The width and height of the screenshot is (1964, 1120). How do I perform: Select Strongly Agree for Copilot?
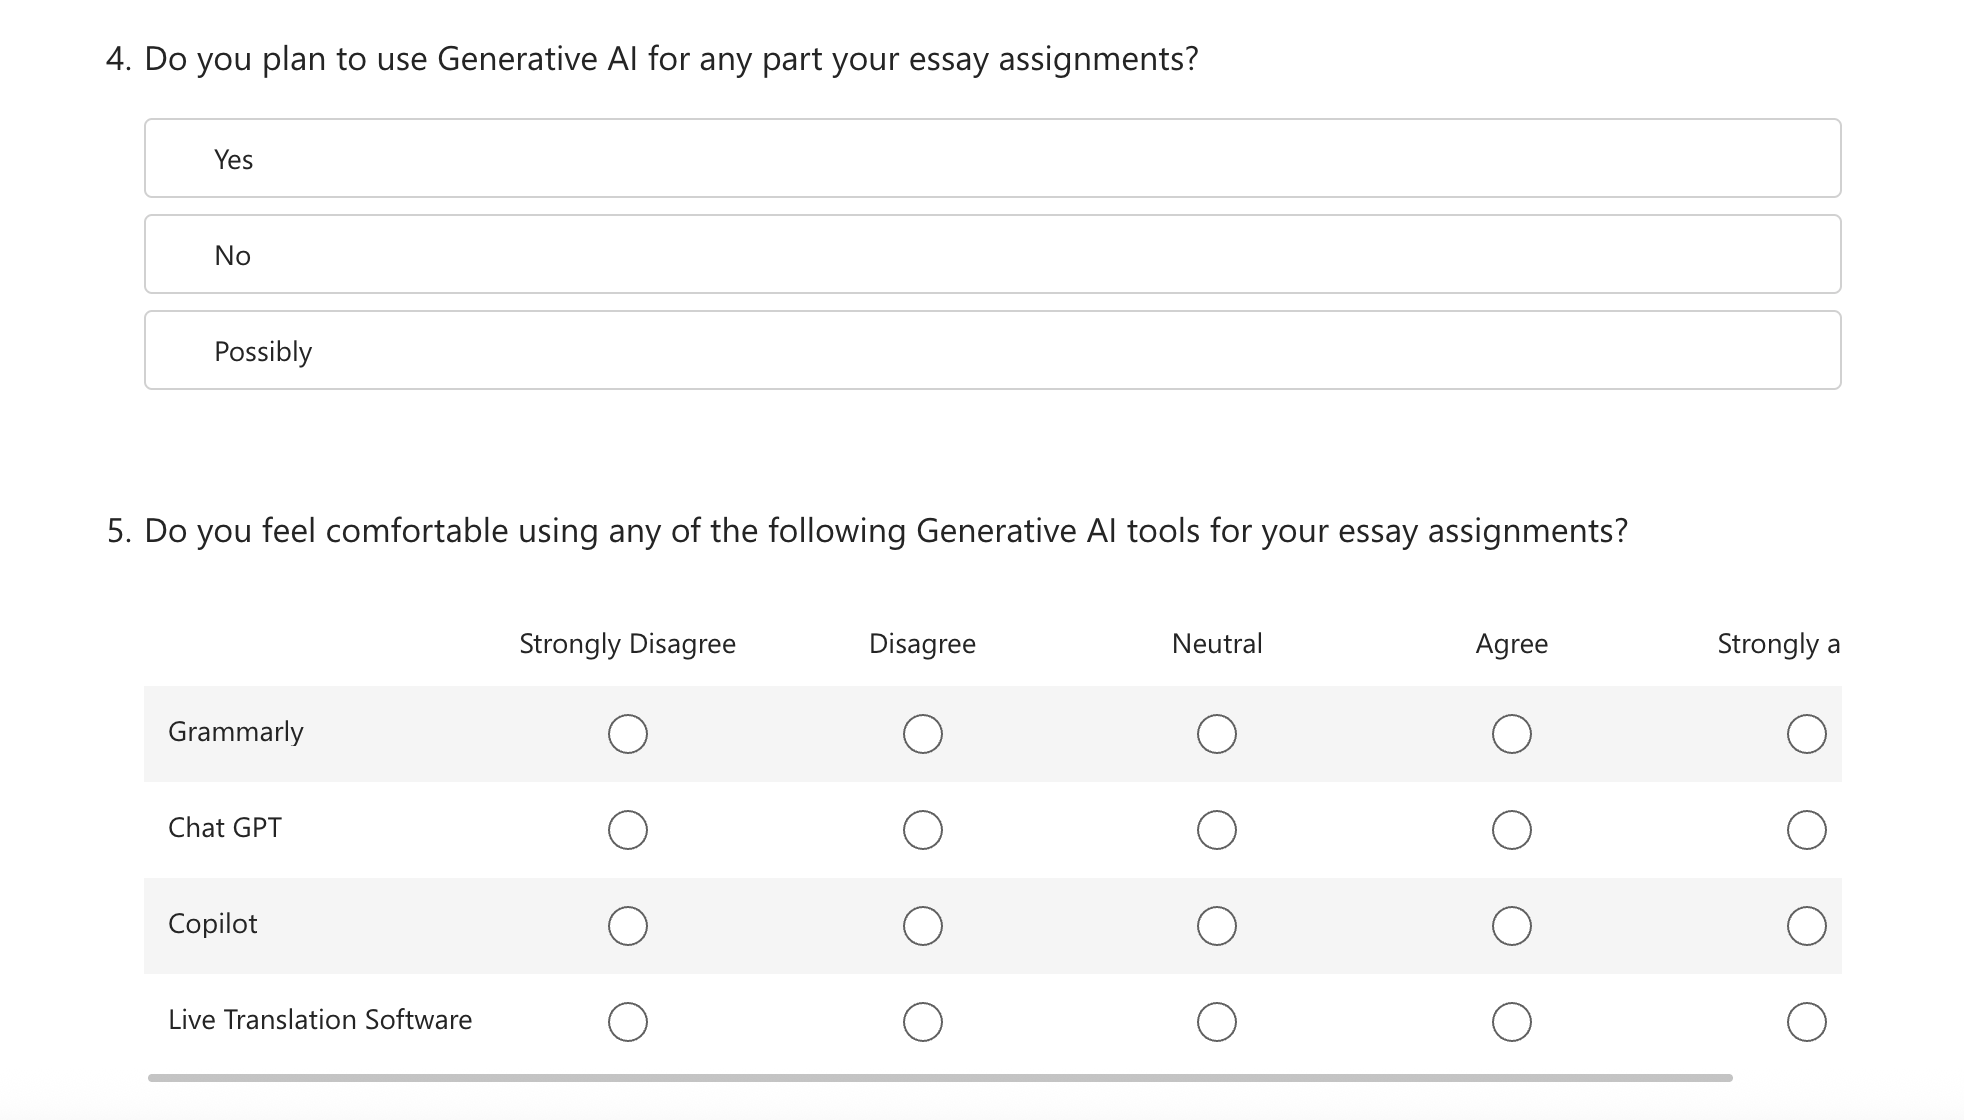1806,925
